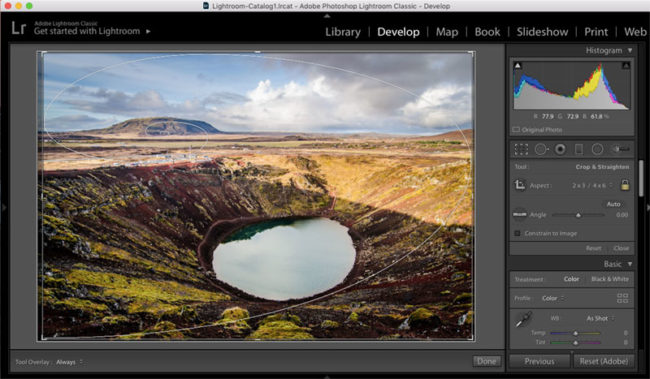Select the Spot Removal tool icon
Screen dimensions: 650x379
[541, 149]
